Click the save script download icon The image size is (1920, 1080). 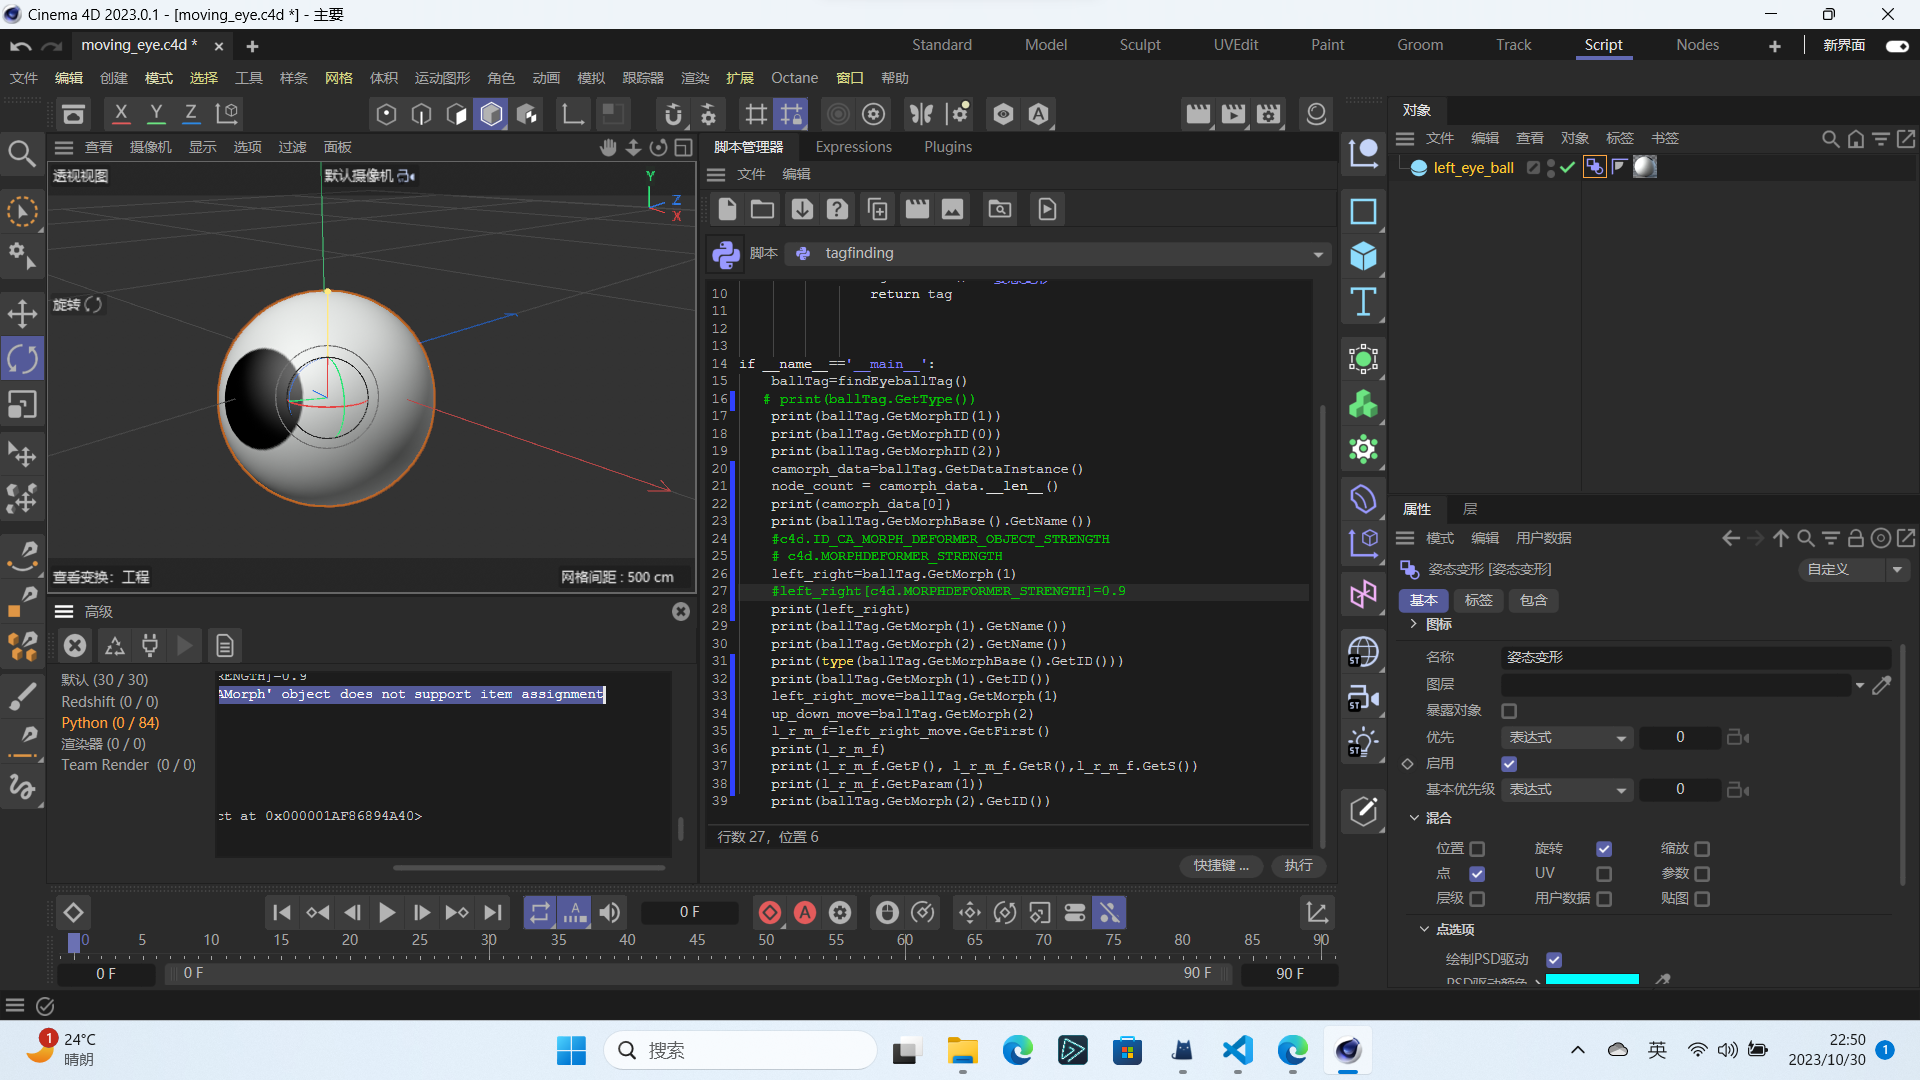pyautogui.click(x=802, y=209)
